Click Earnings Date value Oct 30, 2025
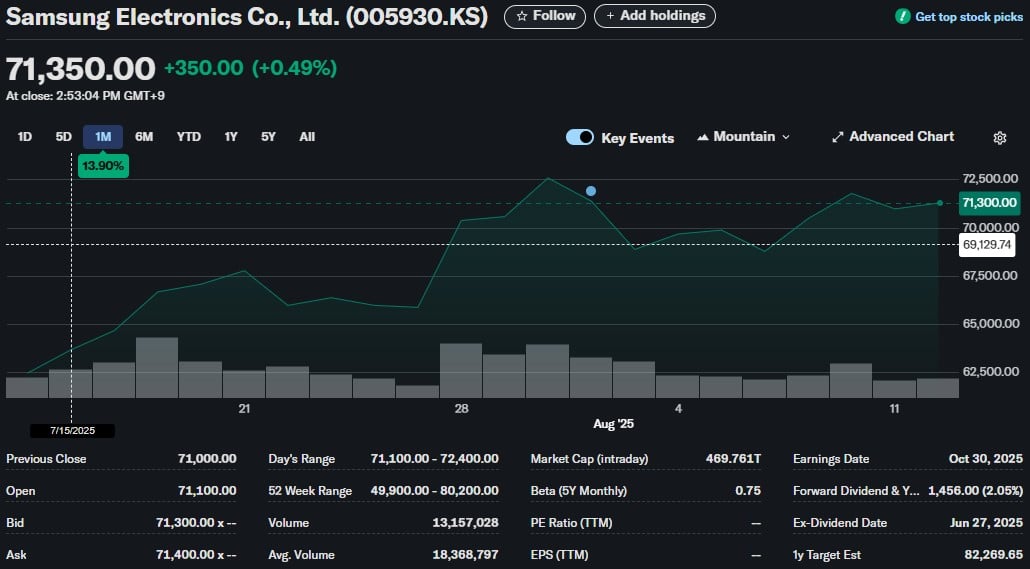 tap(985, 459)
